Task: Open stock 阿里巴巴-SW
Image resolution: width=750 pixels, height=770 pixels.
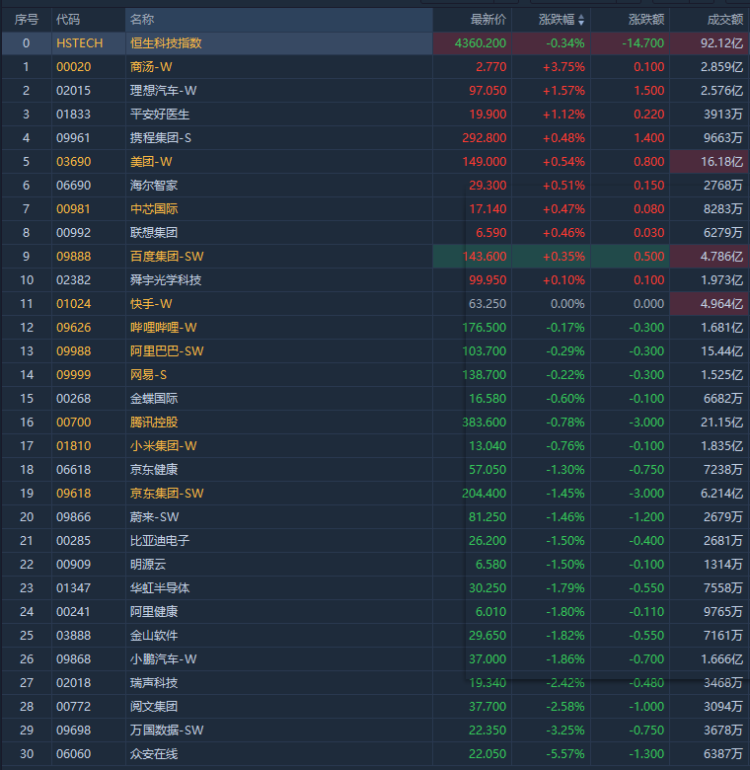Action: click(x=167, y=351)
